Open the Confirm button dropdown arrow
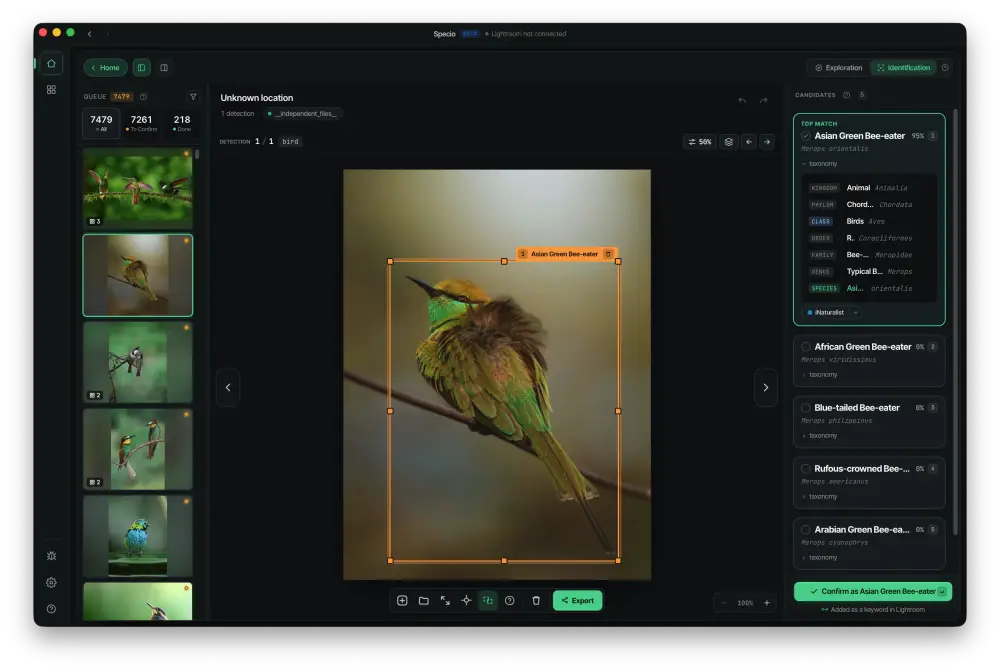Screen dimensions: 1000x671 tap(943, 592)
